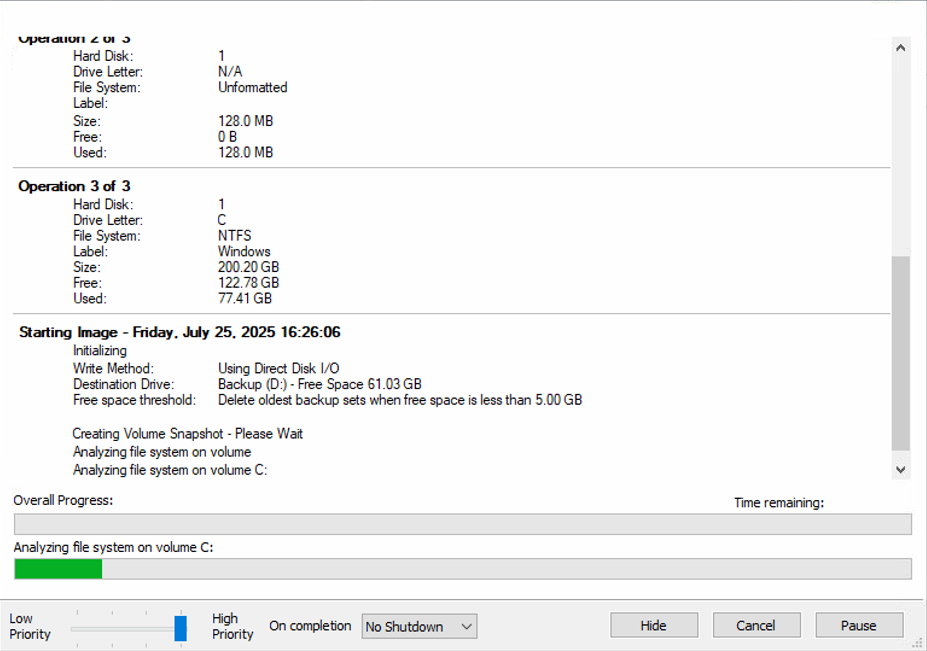
Task: Click the High Priority label
Action: [232, 626]
